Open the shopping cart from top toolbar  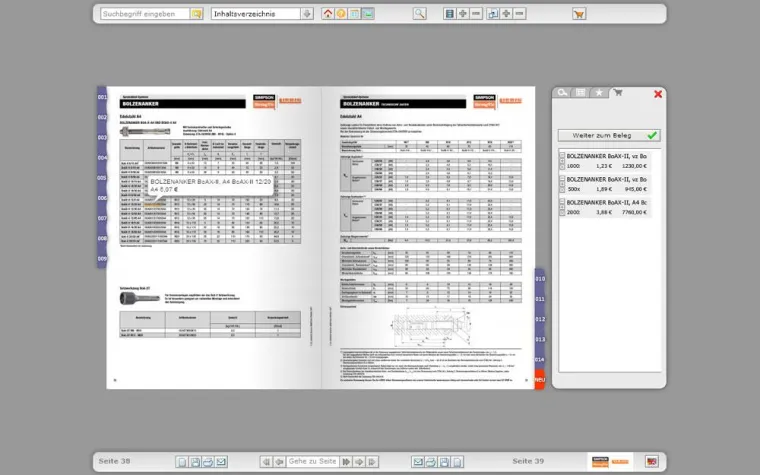tap(579, 14)
